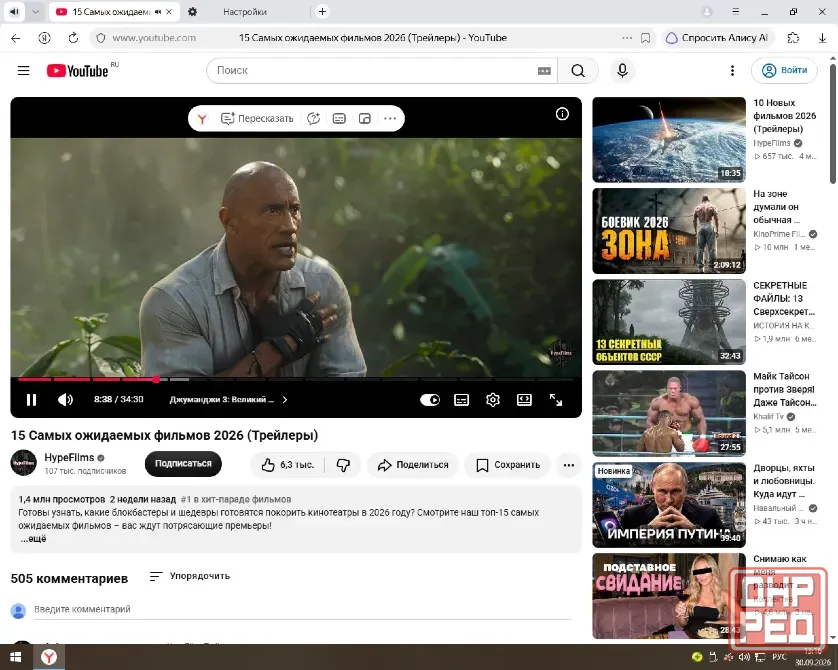Expand the chapter "Джуманджи 3: Великий" list
The image size is (838, 670).
[x=228, y=400]
